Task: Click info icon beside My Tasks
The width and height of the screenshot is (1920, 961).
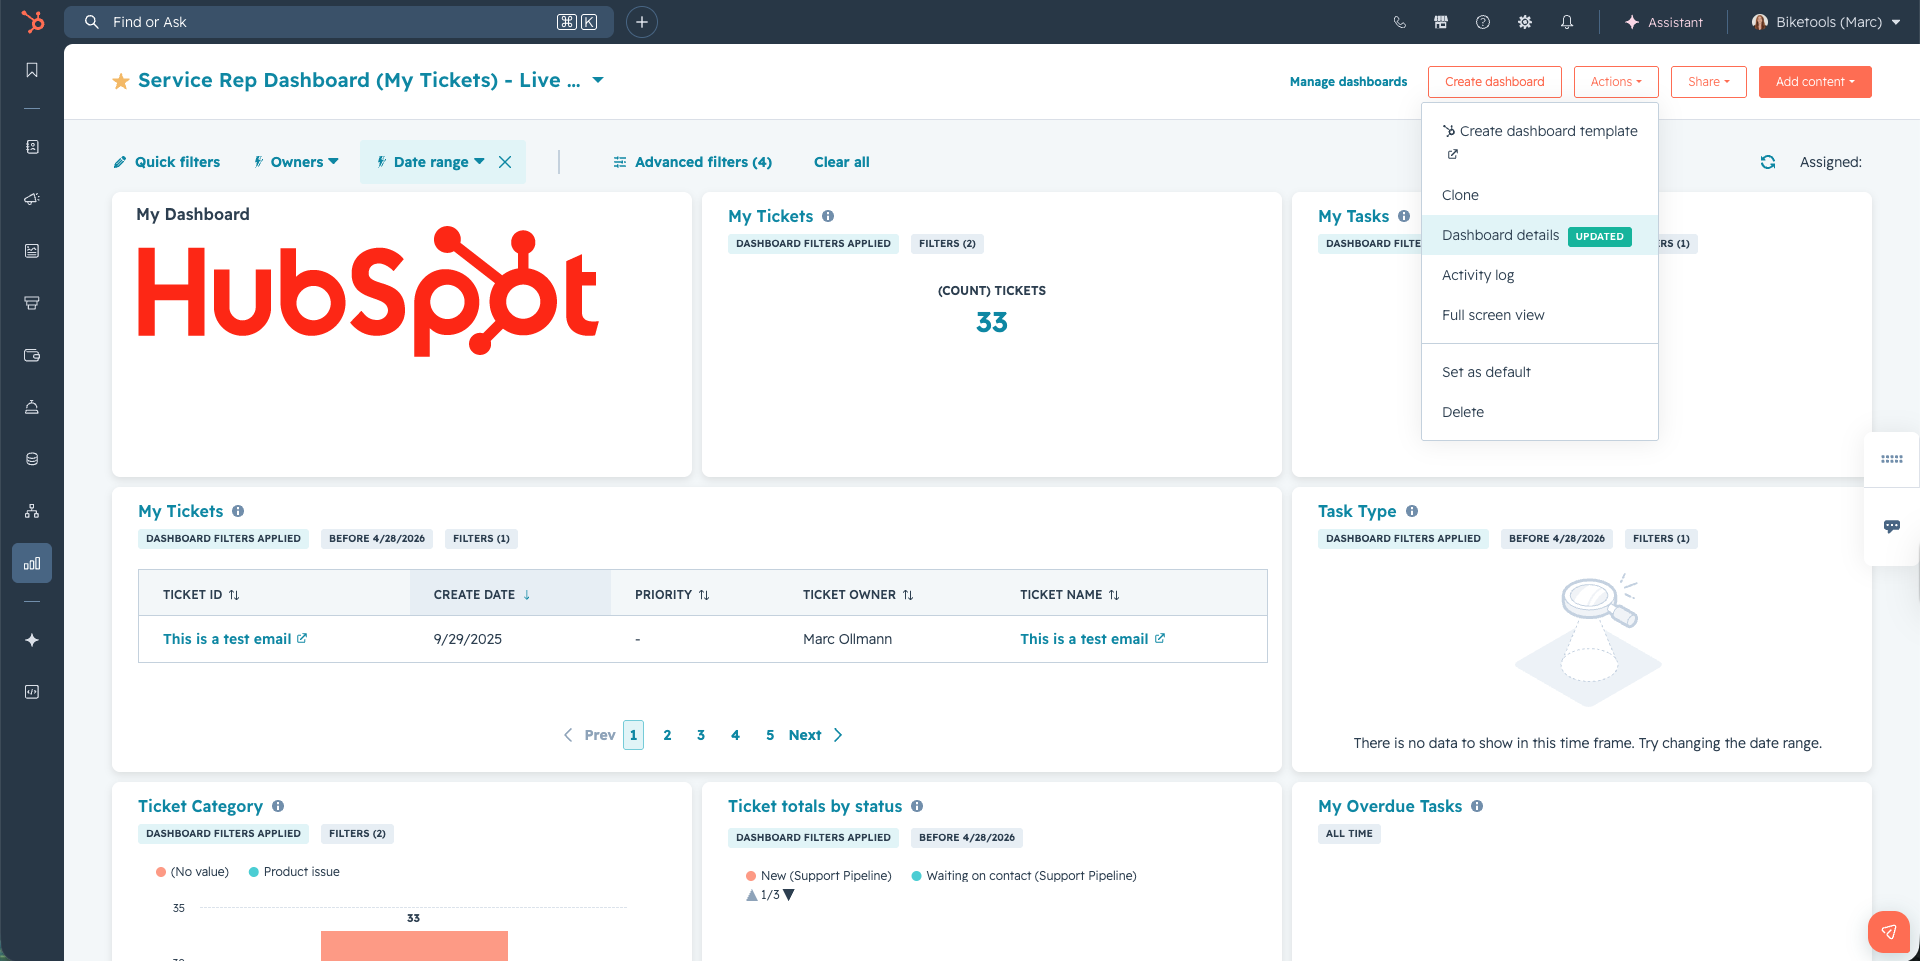Action: (x=1404, y=216)
